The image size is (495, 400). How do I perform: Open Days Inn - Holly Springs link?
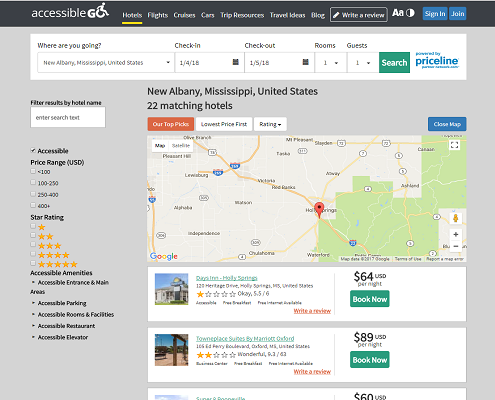(227, 278)
